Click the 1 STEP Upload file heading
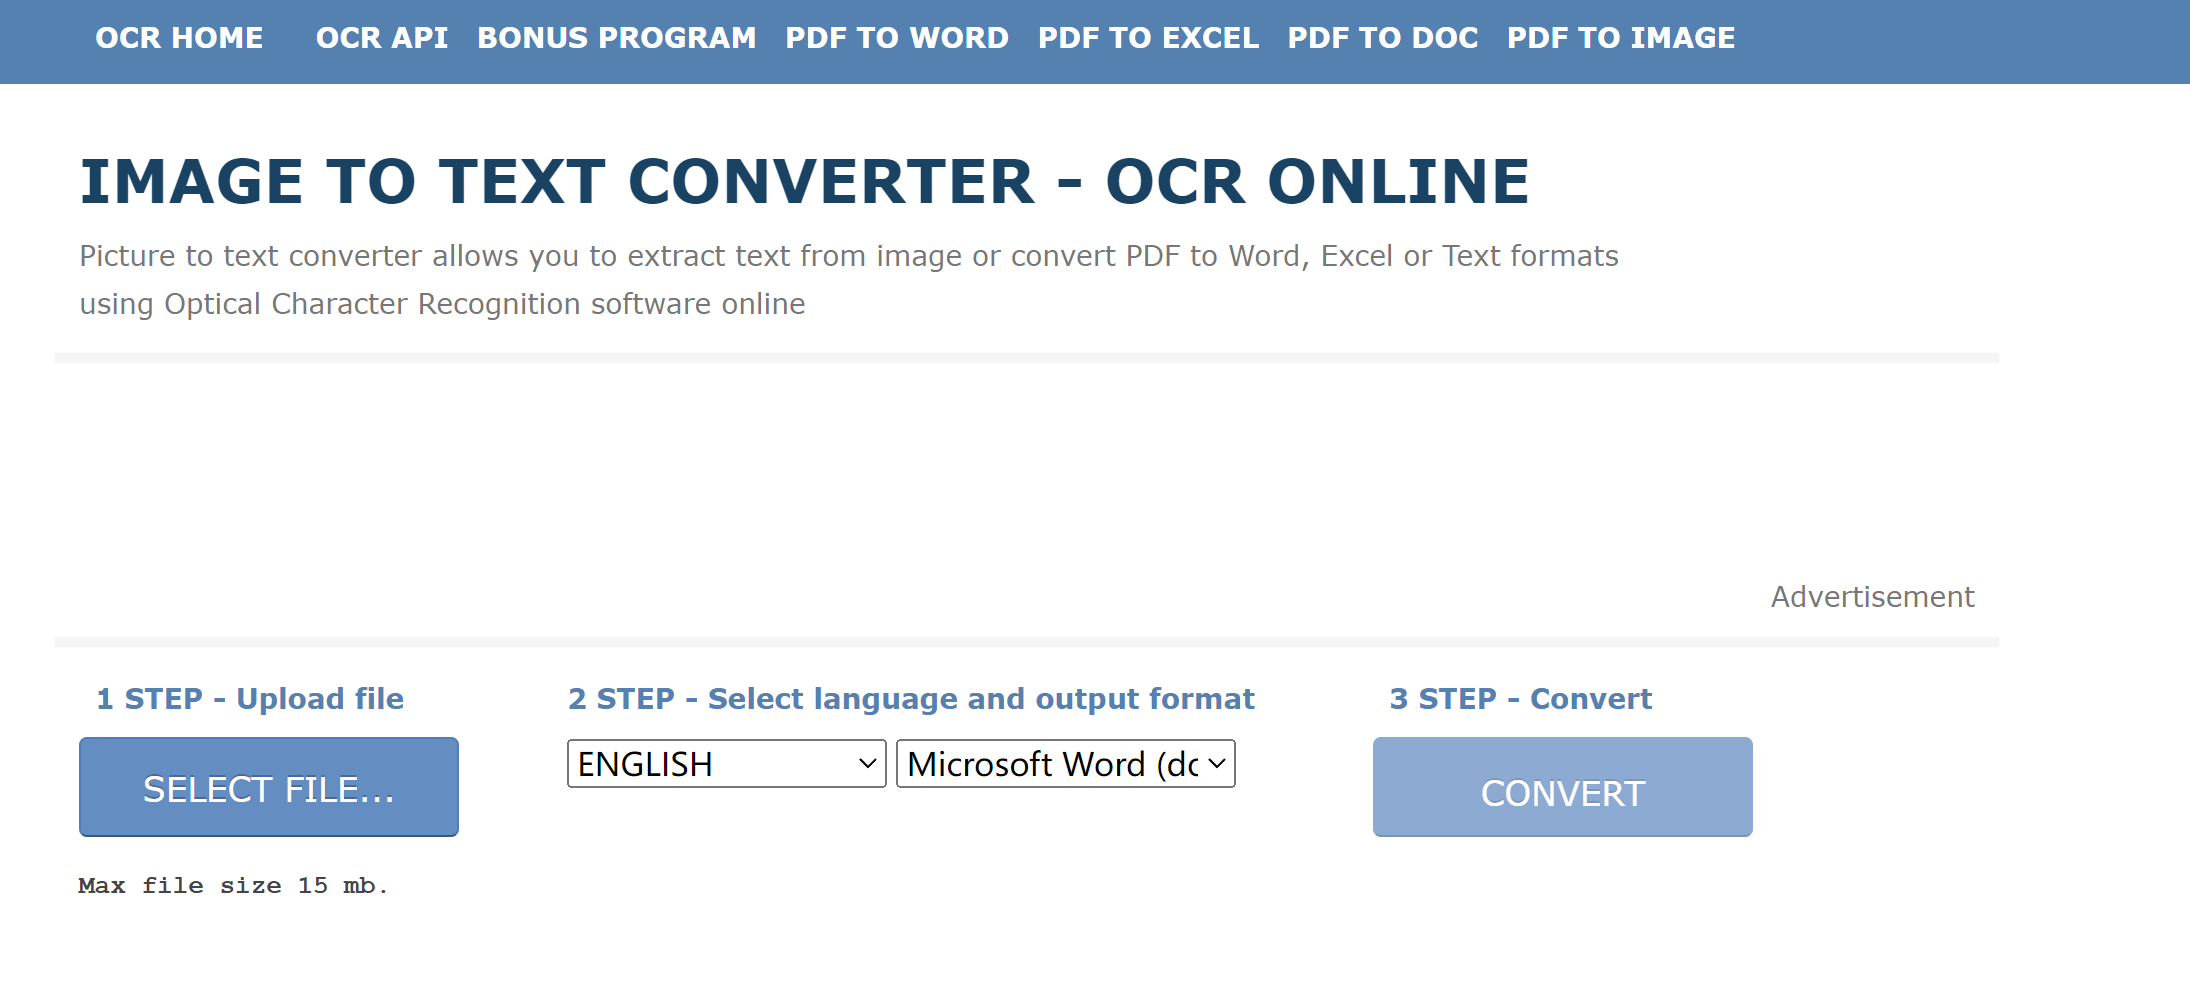The height and width of the screenshot is (1002, 2190). point(249,698)
